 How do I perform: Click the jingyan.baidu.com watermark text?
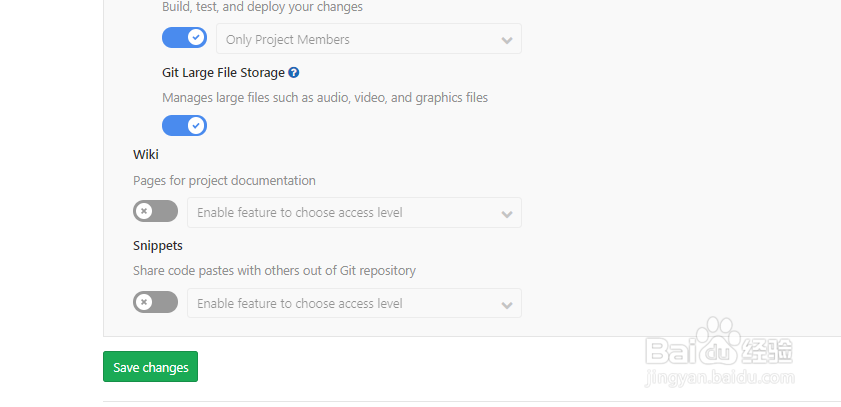720,379
